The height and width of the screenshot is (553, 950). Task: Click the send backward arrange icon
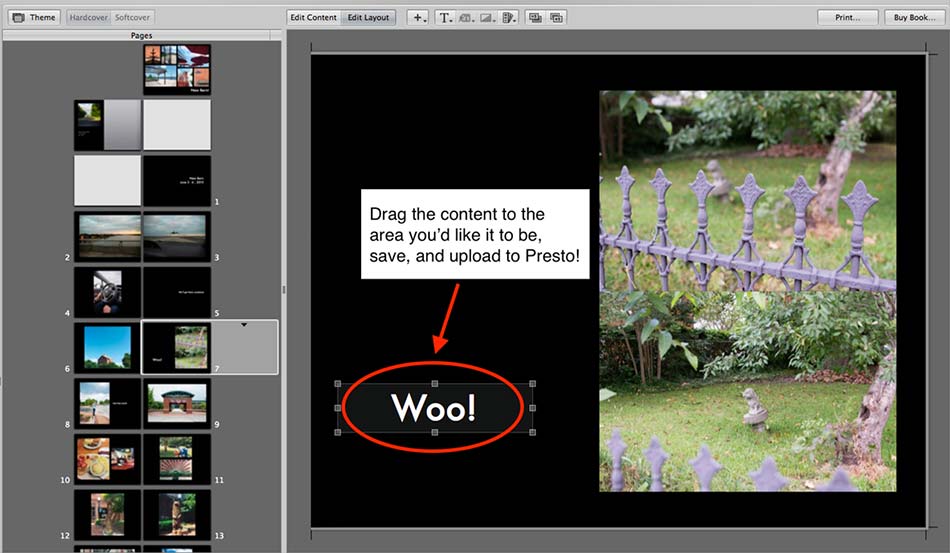pos(556,18)
